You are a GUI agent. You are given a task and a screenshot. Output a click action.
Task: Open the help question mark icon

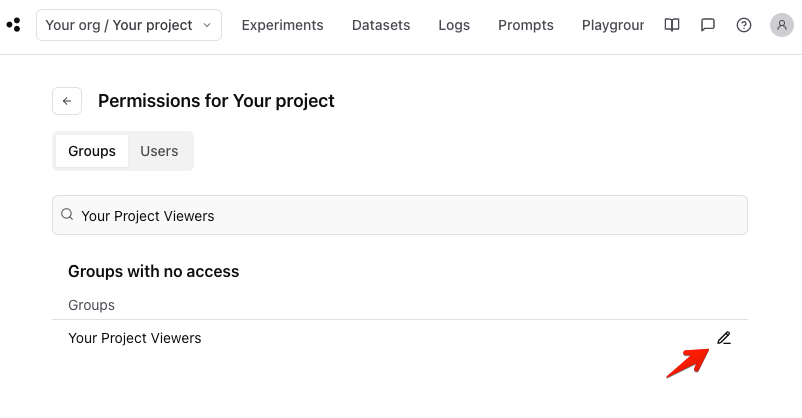744,25
